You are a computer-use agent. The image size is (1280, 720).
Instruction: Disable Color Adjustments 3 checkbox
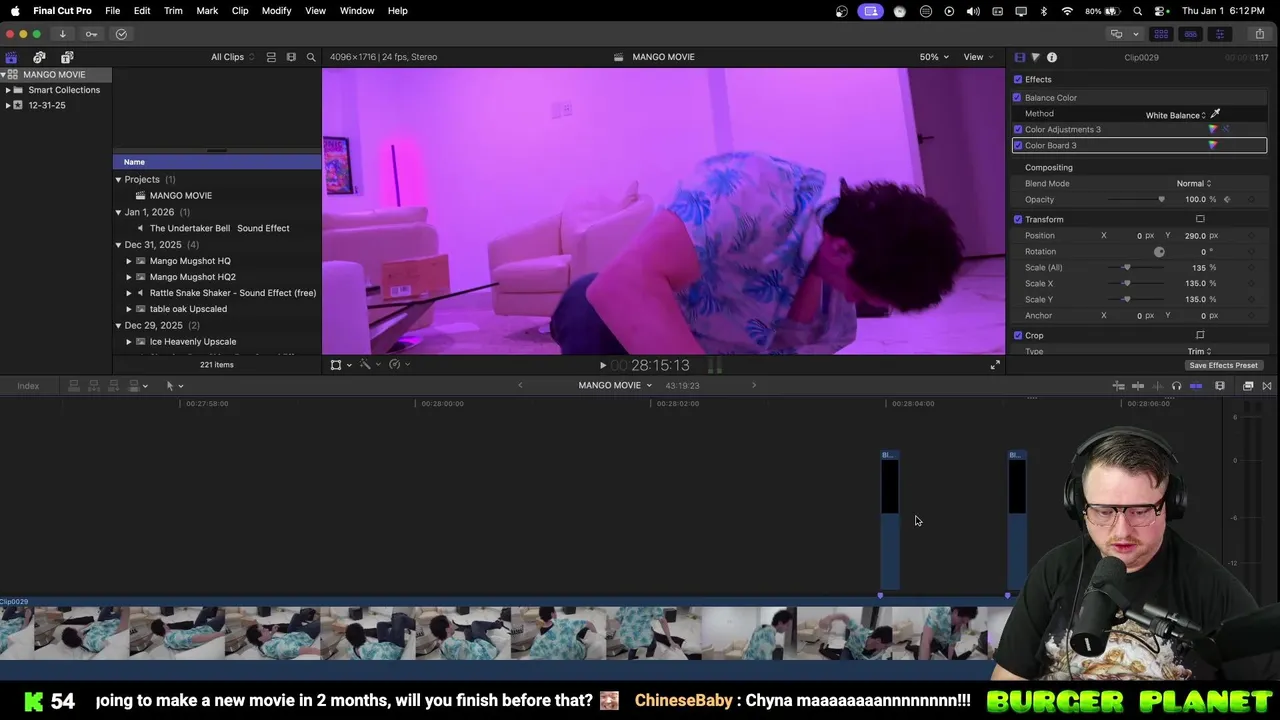point(1018,129)
